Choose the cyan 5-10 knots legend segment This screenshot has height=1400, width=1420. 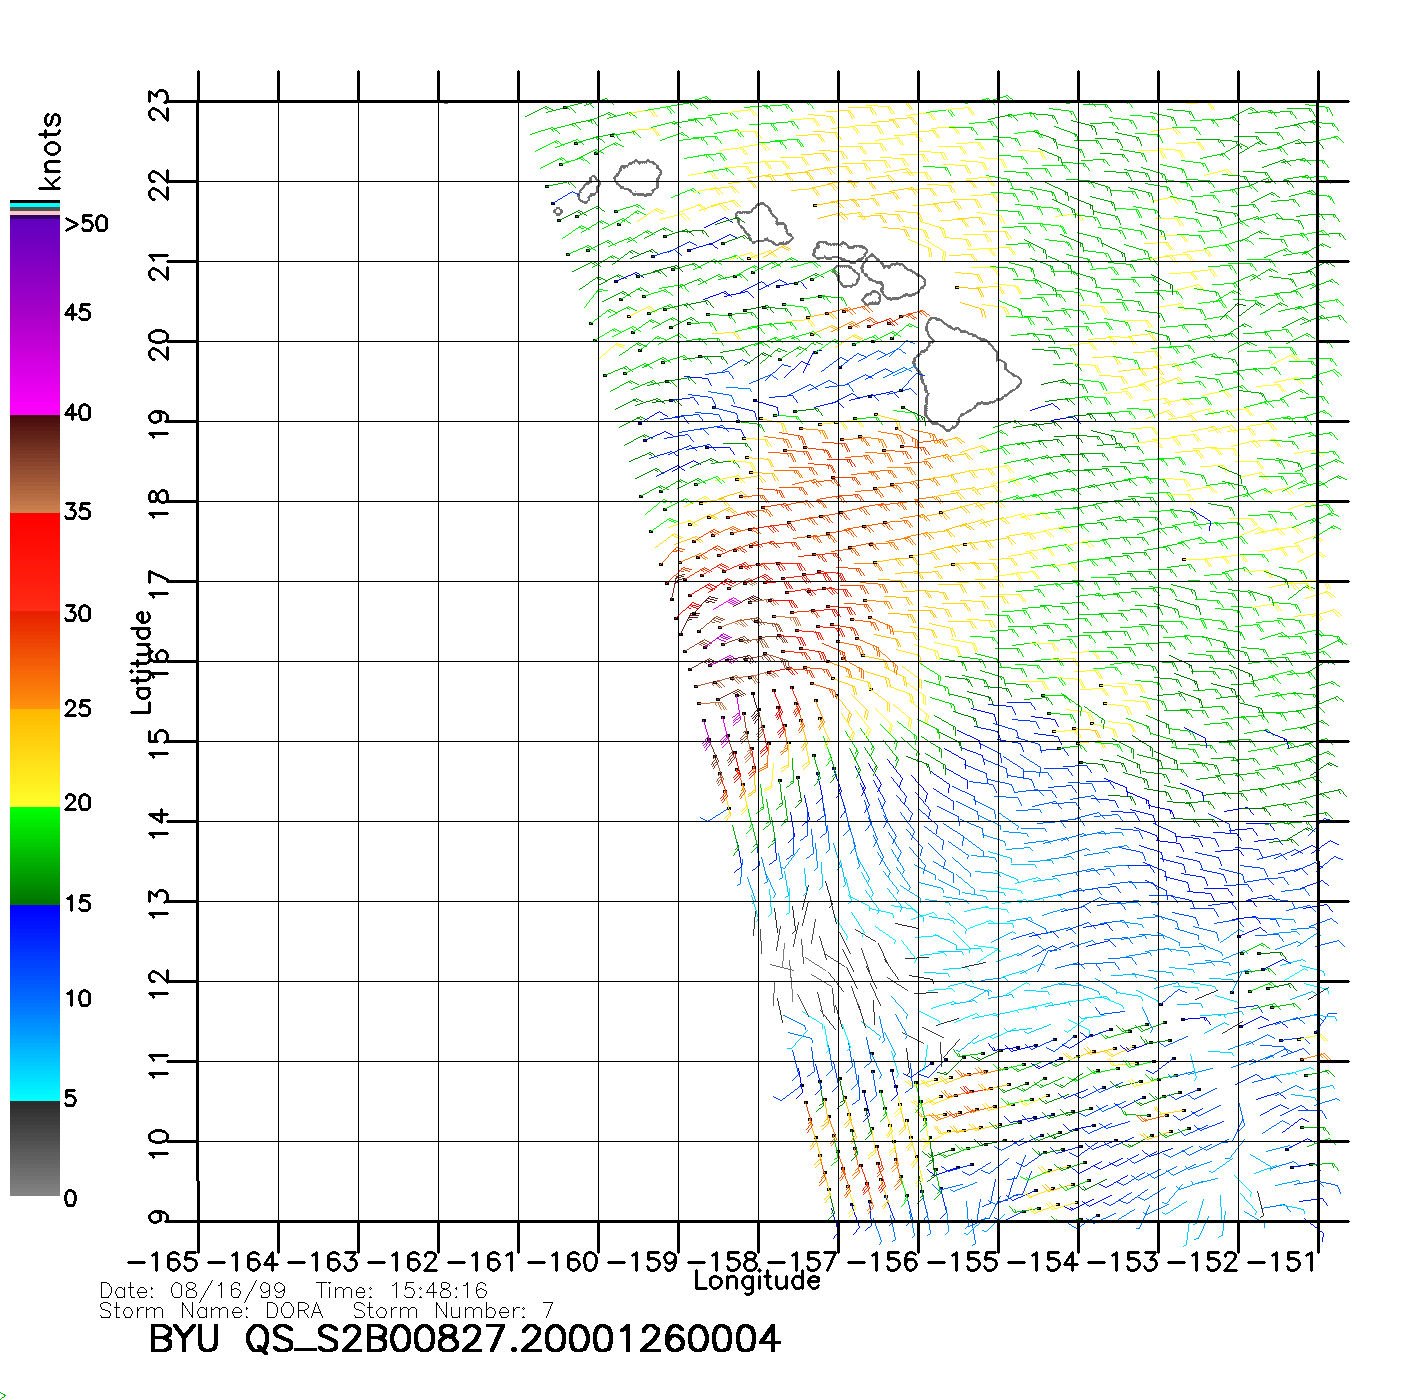[34, 1050]
